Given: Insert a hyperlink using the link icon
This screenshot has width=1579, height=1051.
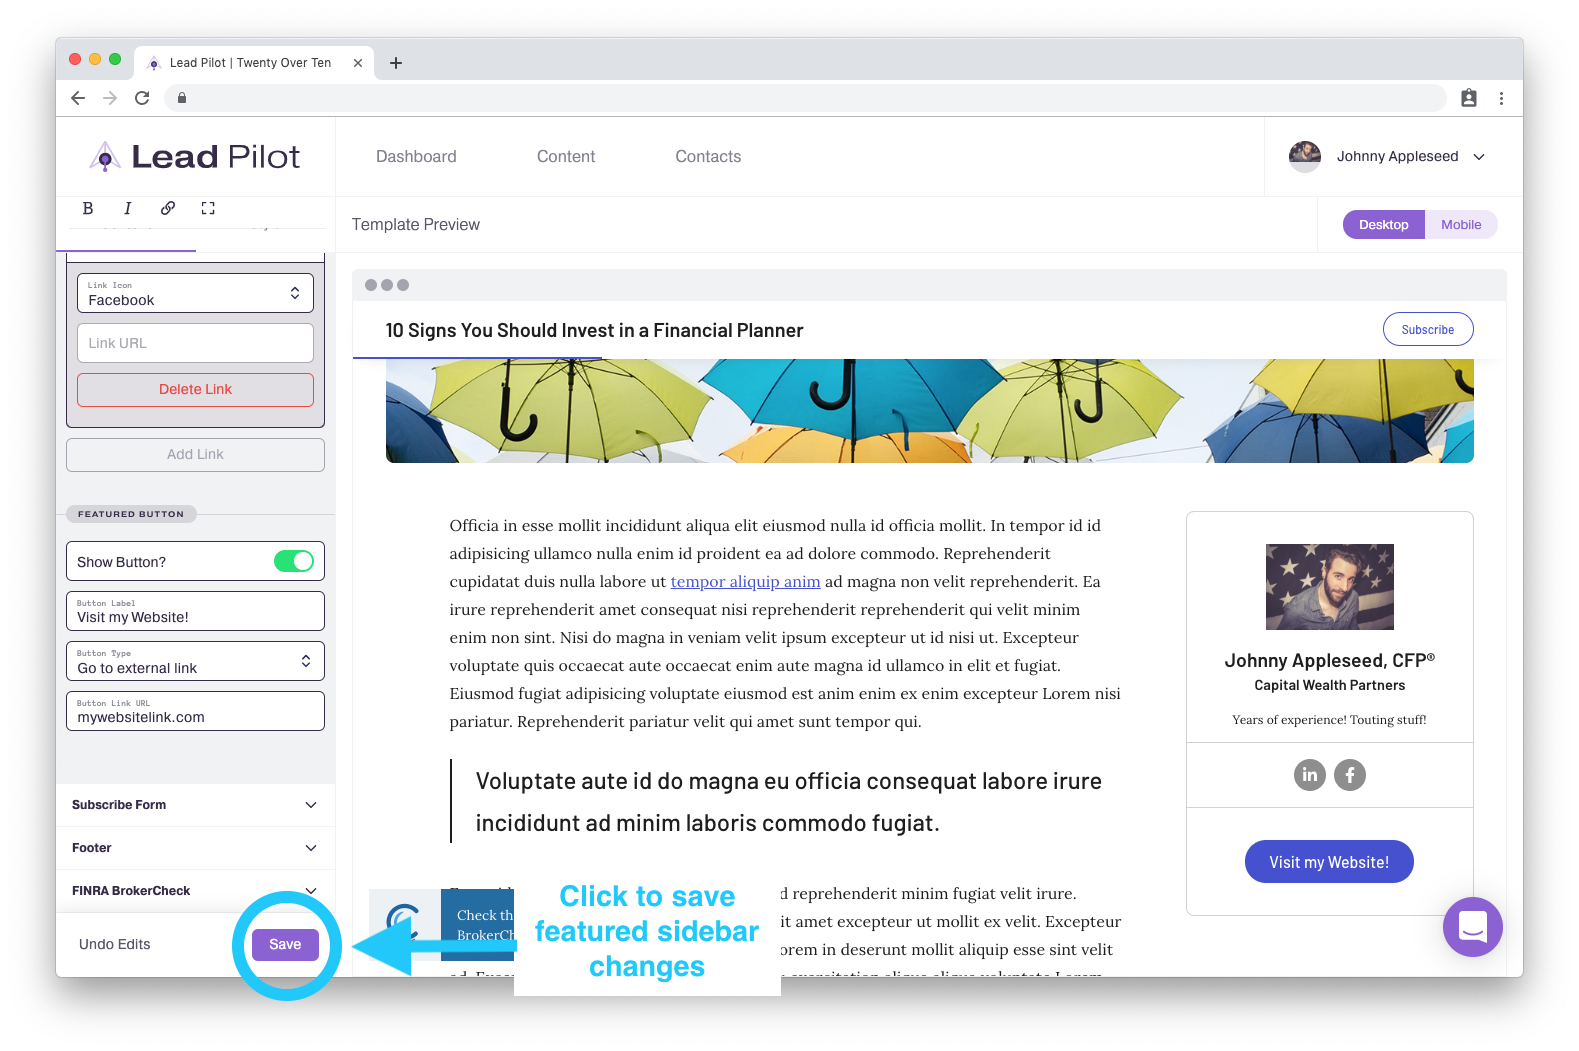Looking at the screenshot, I should click(x=168, y=208).
